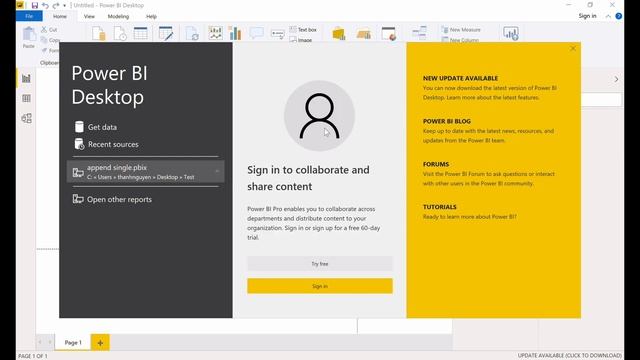Viewport: 640px width, 360px height.
Task: Open the quick access toolbar customize dropdown
Action: (x=64, y=6)
